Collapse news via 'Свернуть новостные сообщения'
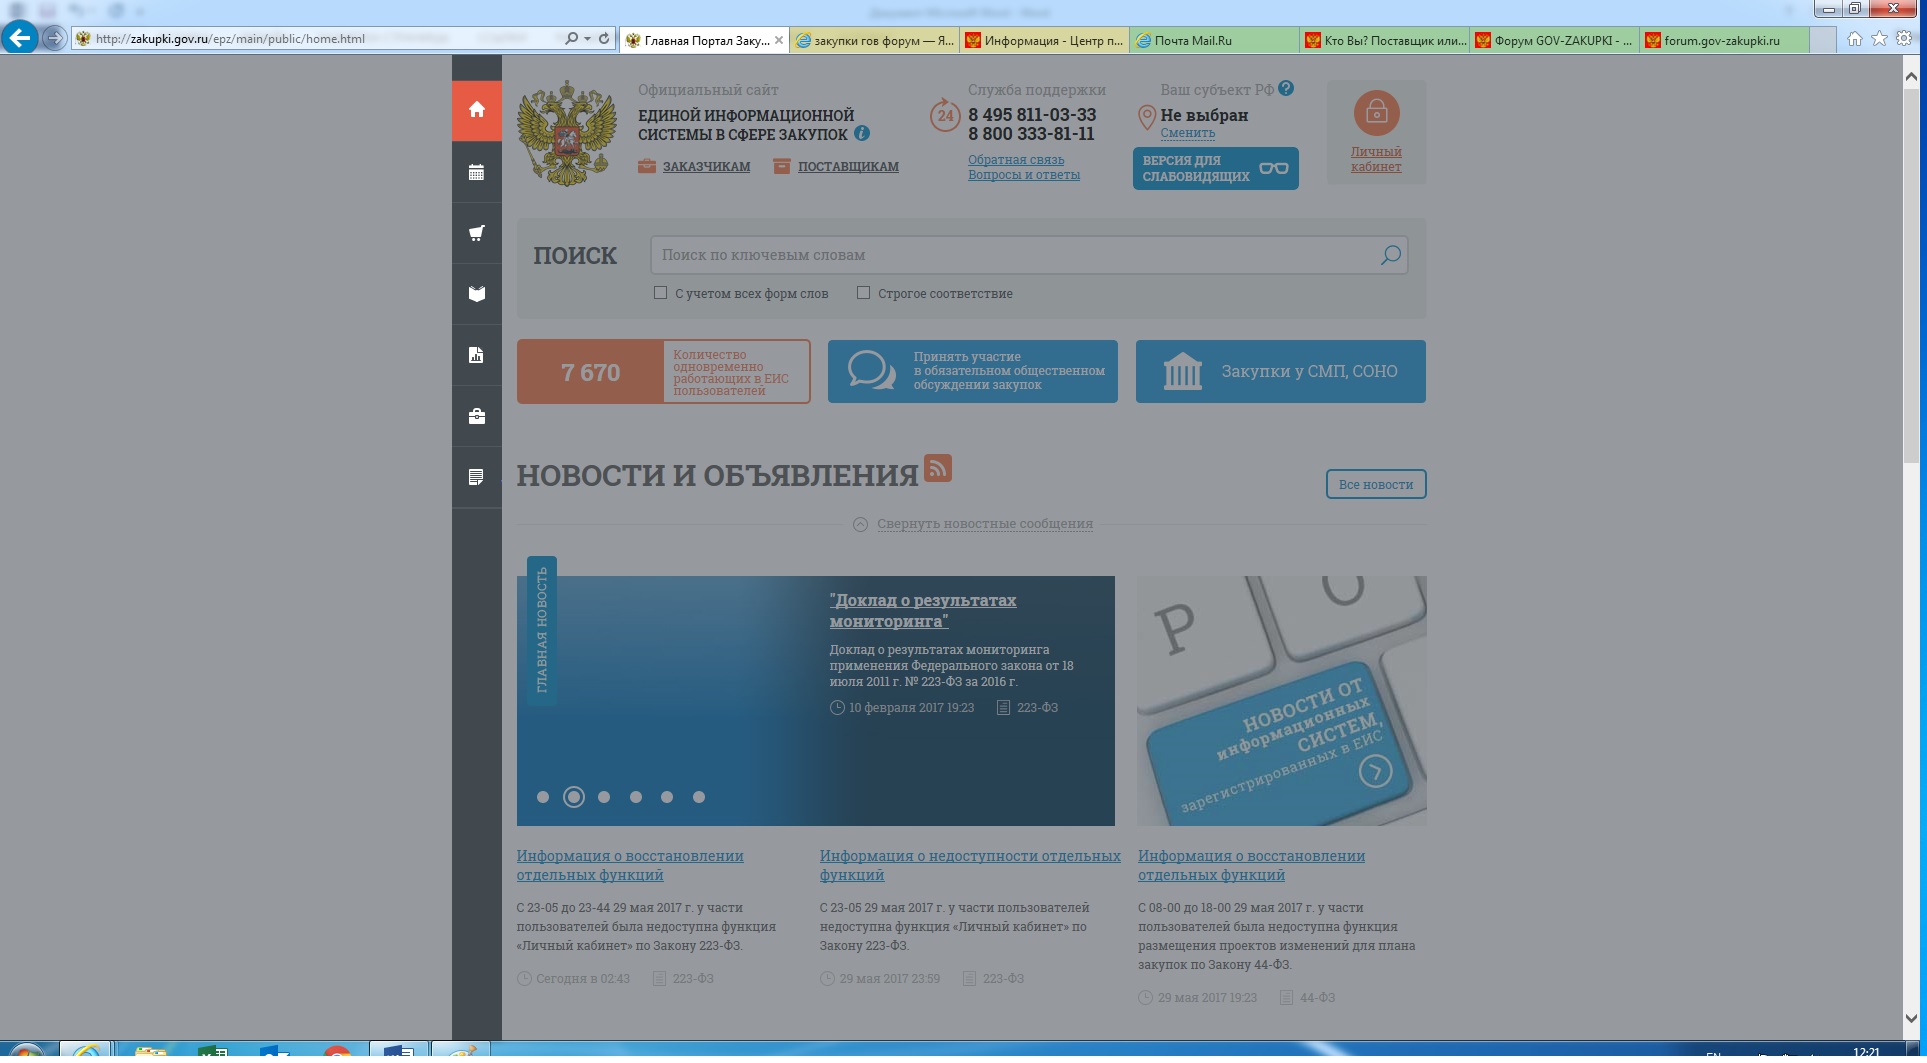 [x=984, y=524]
